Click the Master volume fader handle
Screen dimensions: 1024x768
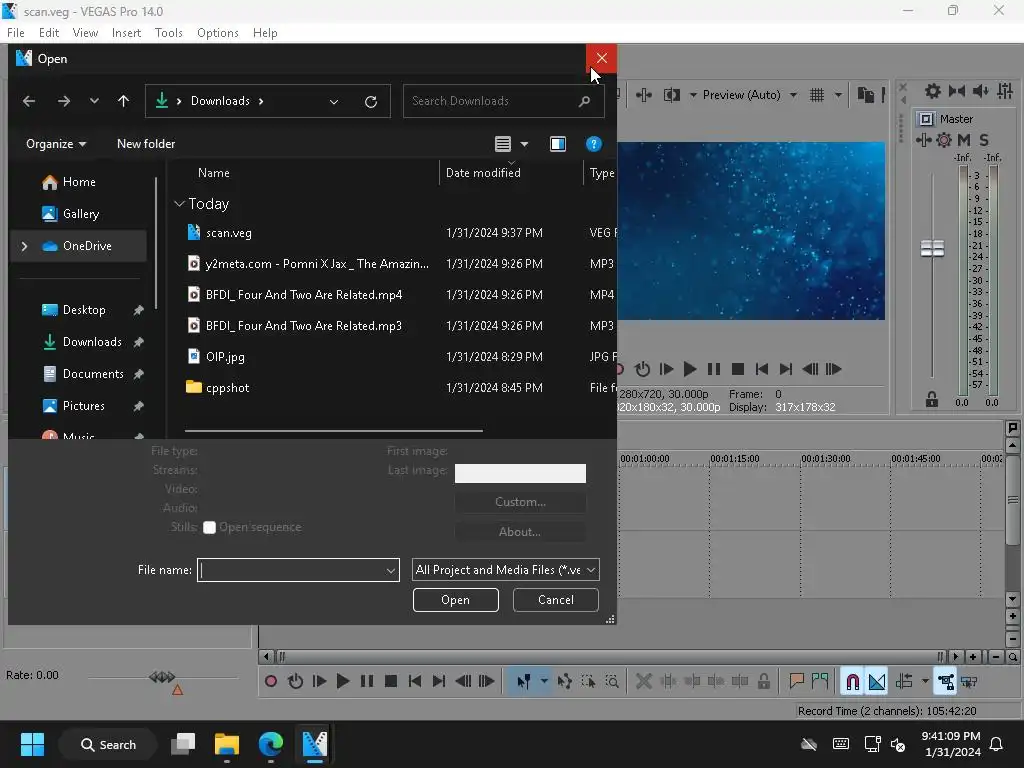933,248
